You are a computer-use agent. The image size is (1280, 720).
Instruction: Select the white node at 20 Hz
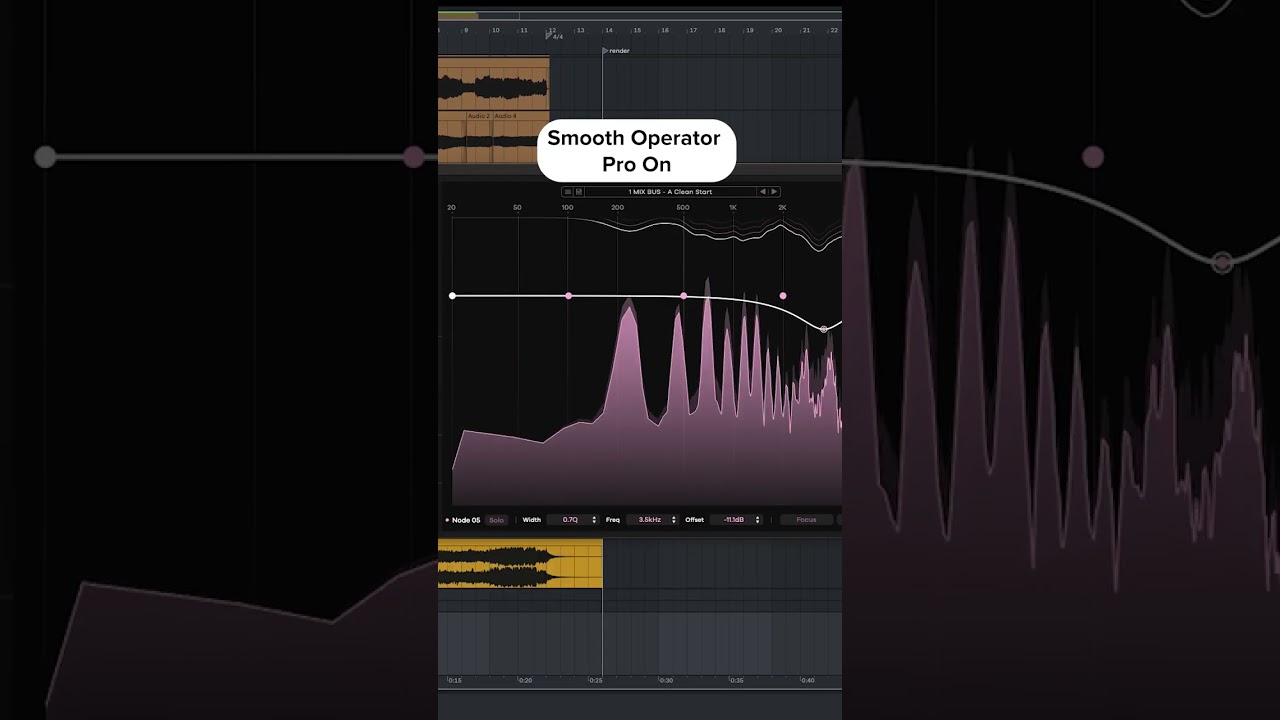tap(452, 296)
